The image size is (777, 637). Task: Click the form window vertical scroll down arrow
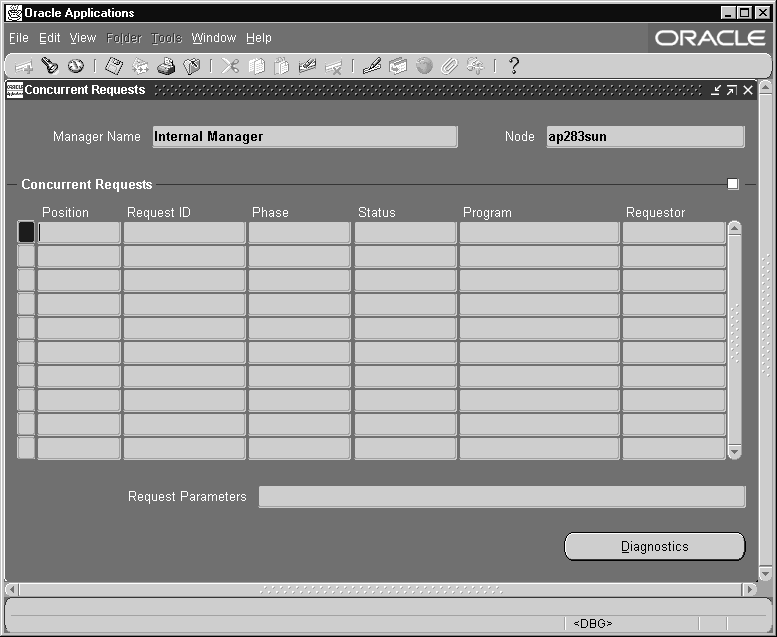pyautogui.click(x=765, y=574)
